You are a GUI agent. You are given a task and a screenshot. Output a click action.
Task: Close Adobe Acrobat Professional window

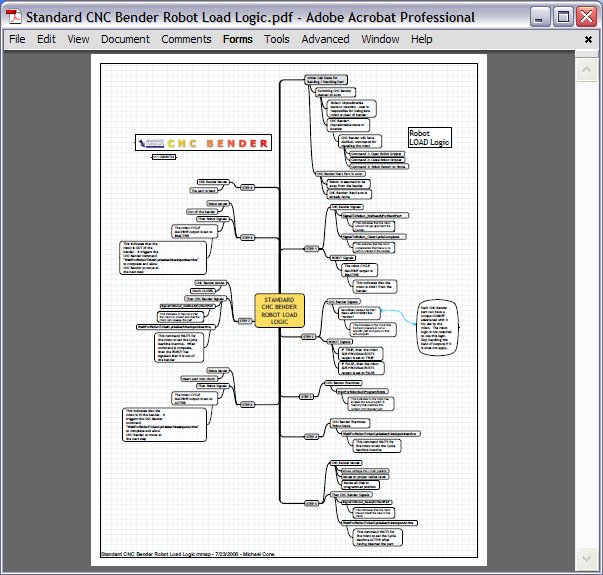pyautogui.click(x=586, y=16)
